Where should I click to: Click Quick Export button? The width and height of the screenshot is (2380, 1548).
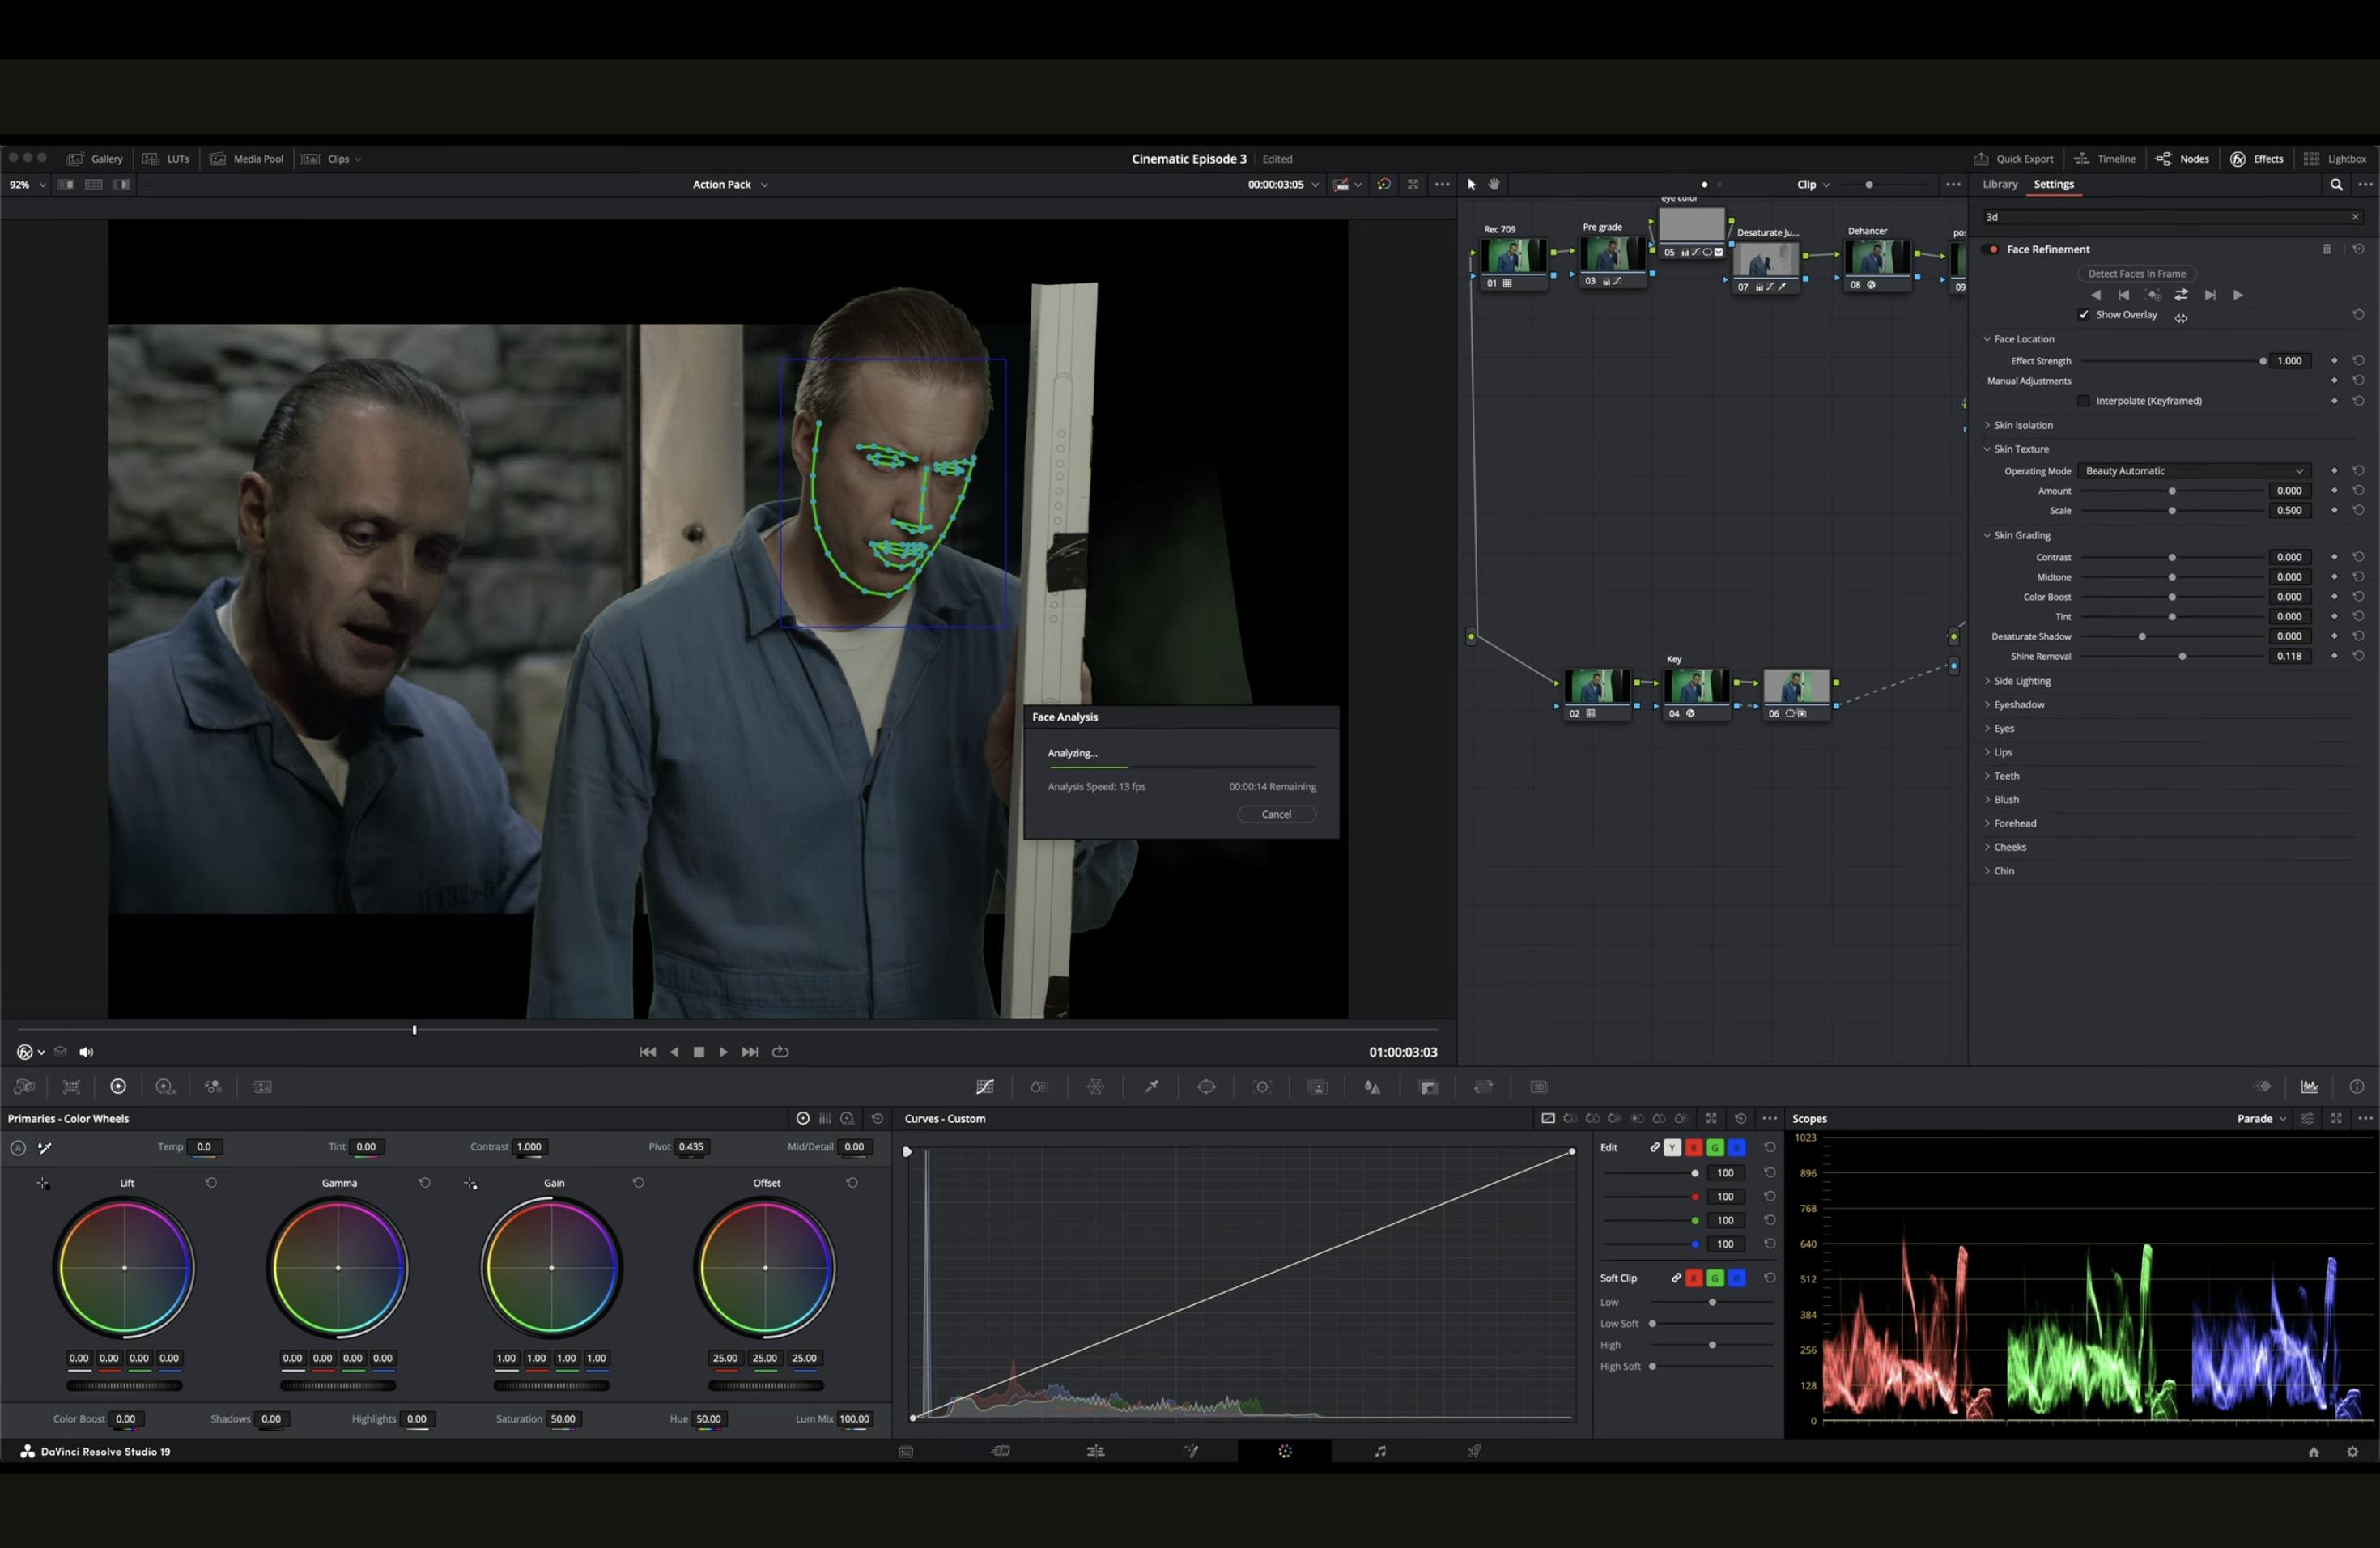2013,159
